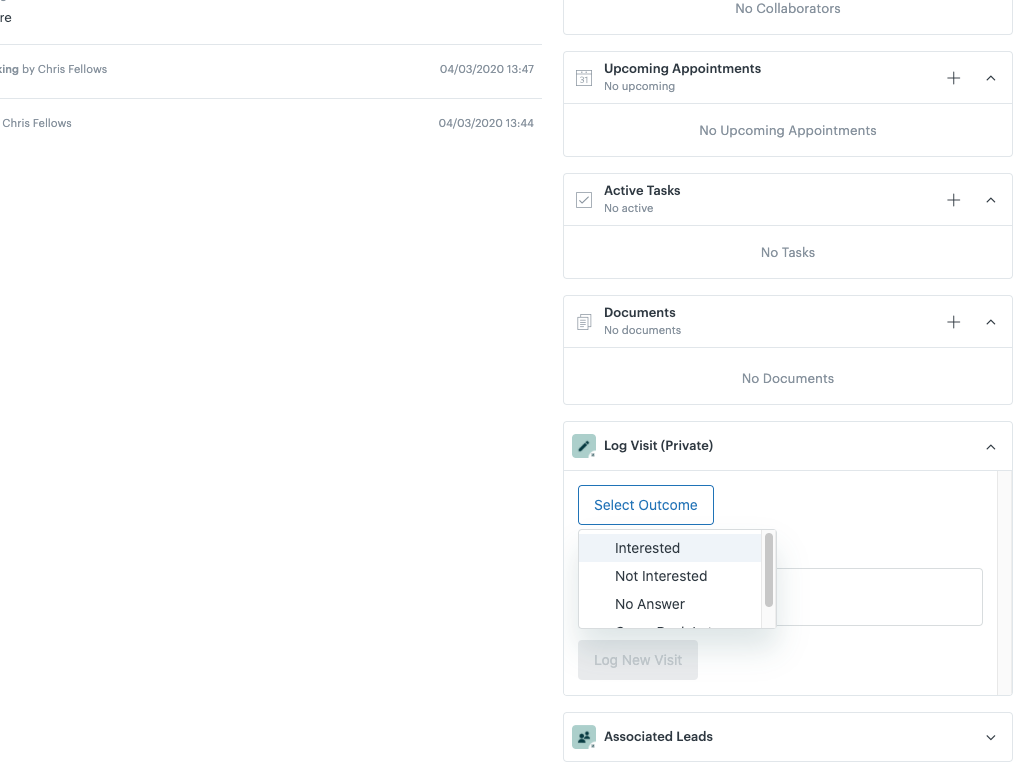Open the Select Outcome dropdown

[x=645, y=505]
